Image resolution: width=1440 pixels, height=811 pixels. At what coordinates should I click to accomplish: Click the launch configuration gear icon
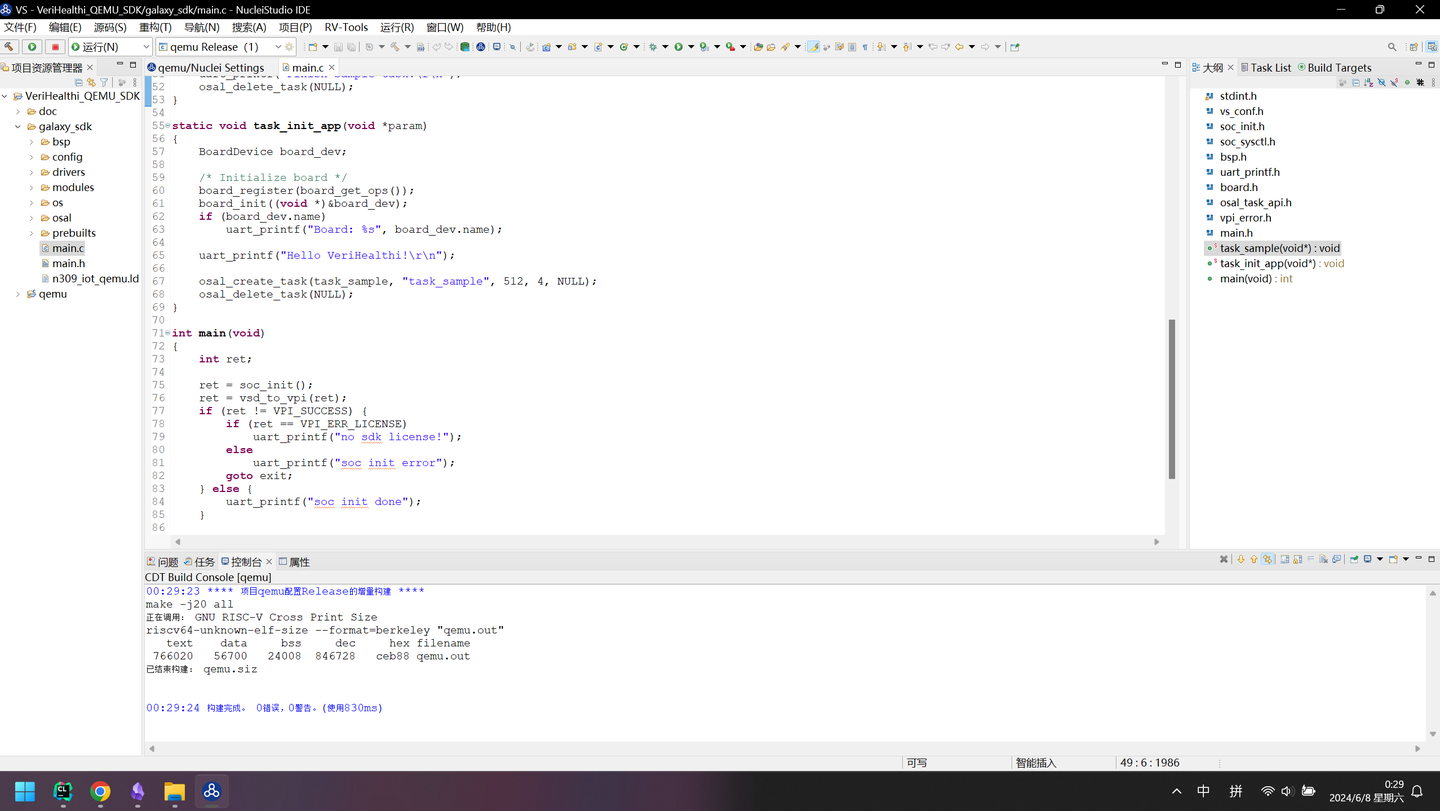pos(290,47)
